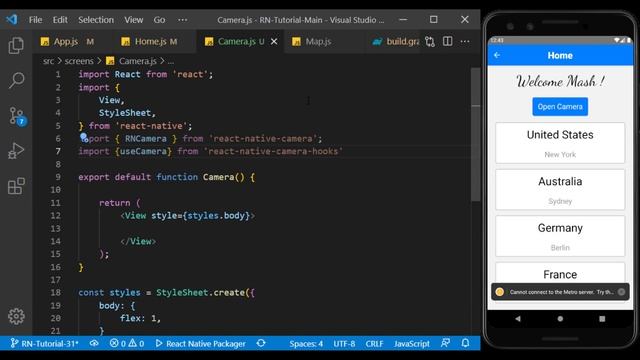This screenshot has width=640, height=360.
Task: Open editor More Actions ellipsis
Action: [465, 41]
